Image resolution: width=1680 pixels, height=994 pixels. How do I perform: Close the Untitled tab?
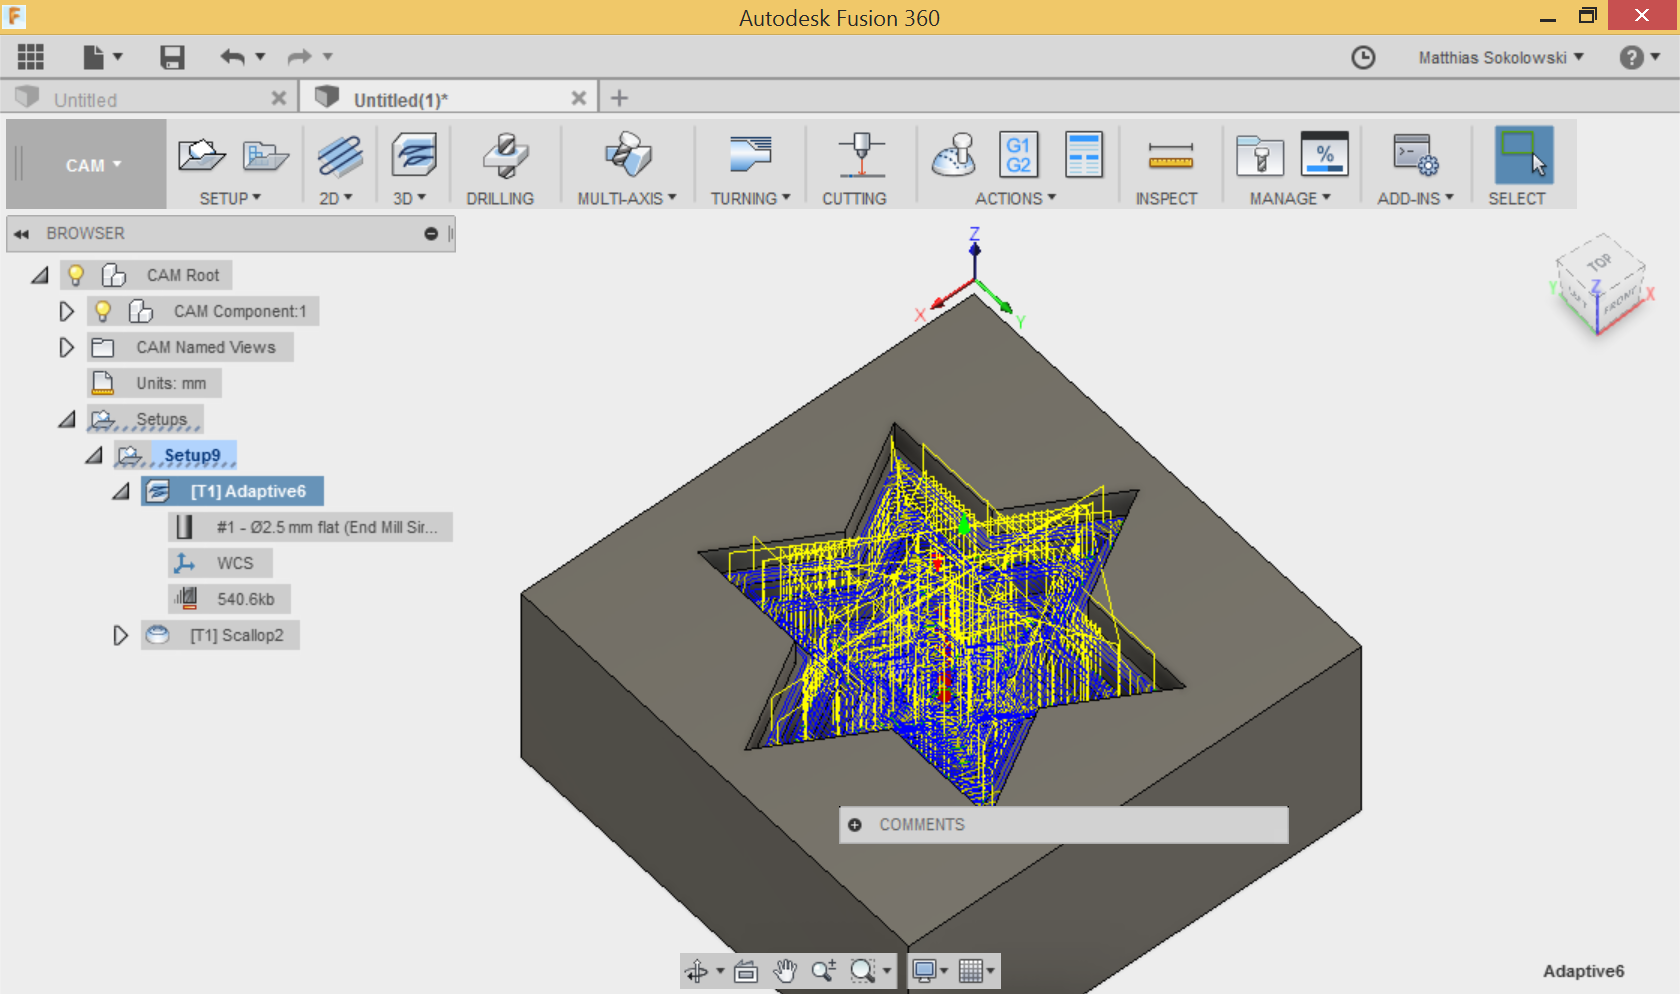click(279, 98)
